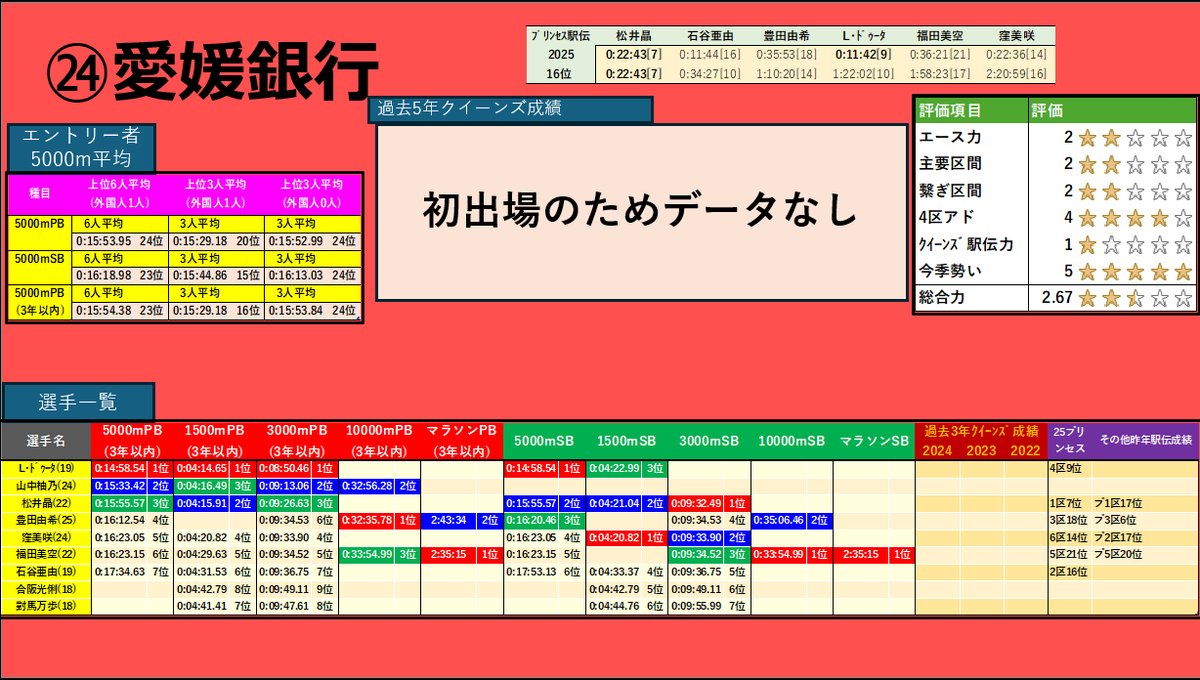Click the 5000mSB column header
This screenshot has width=1200, height=680.
(x=544, y=441)
